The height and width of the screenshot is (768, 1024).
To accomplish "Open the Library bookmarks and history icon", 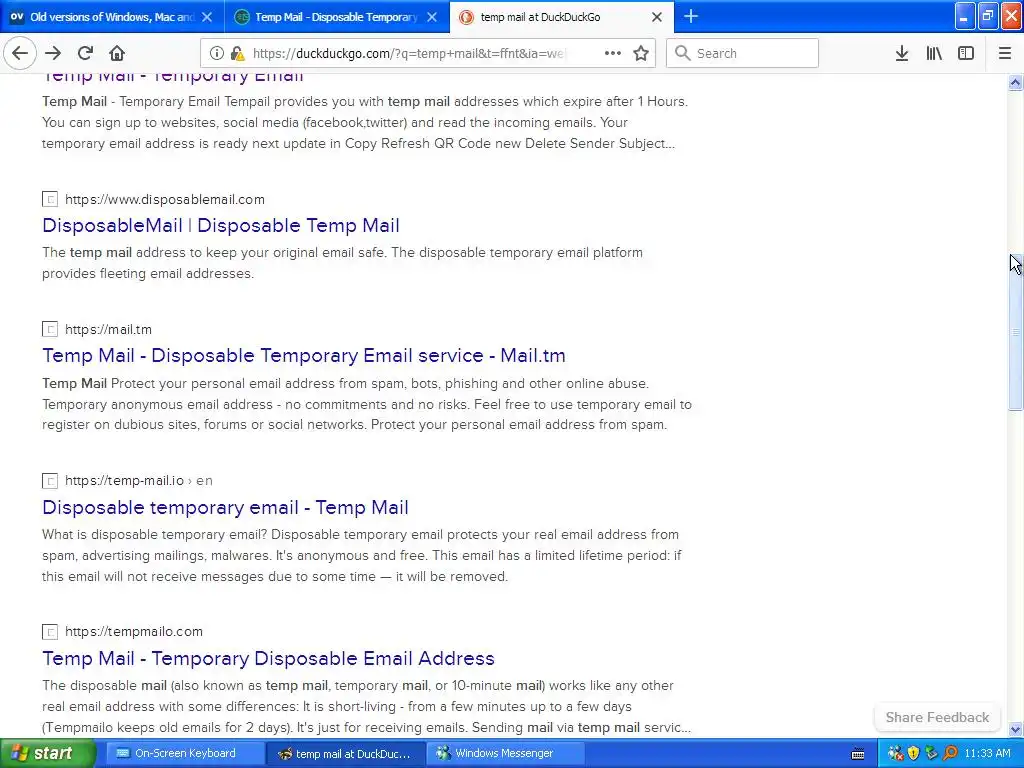I will pos(934,54).
